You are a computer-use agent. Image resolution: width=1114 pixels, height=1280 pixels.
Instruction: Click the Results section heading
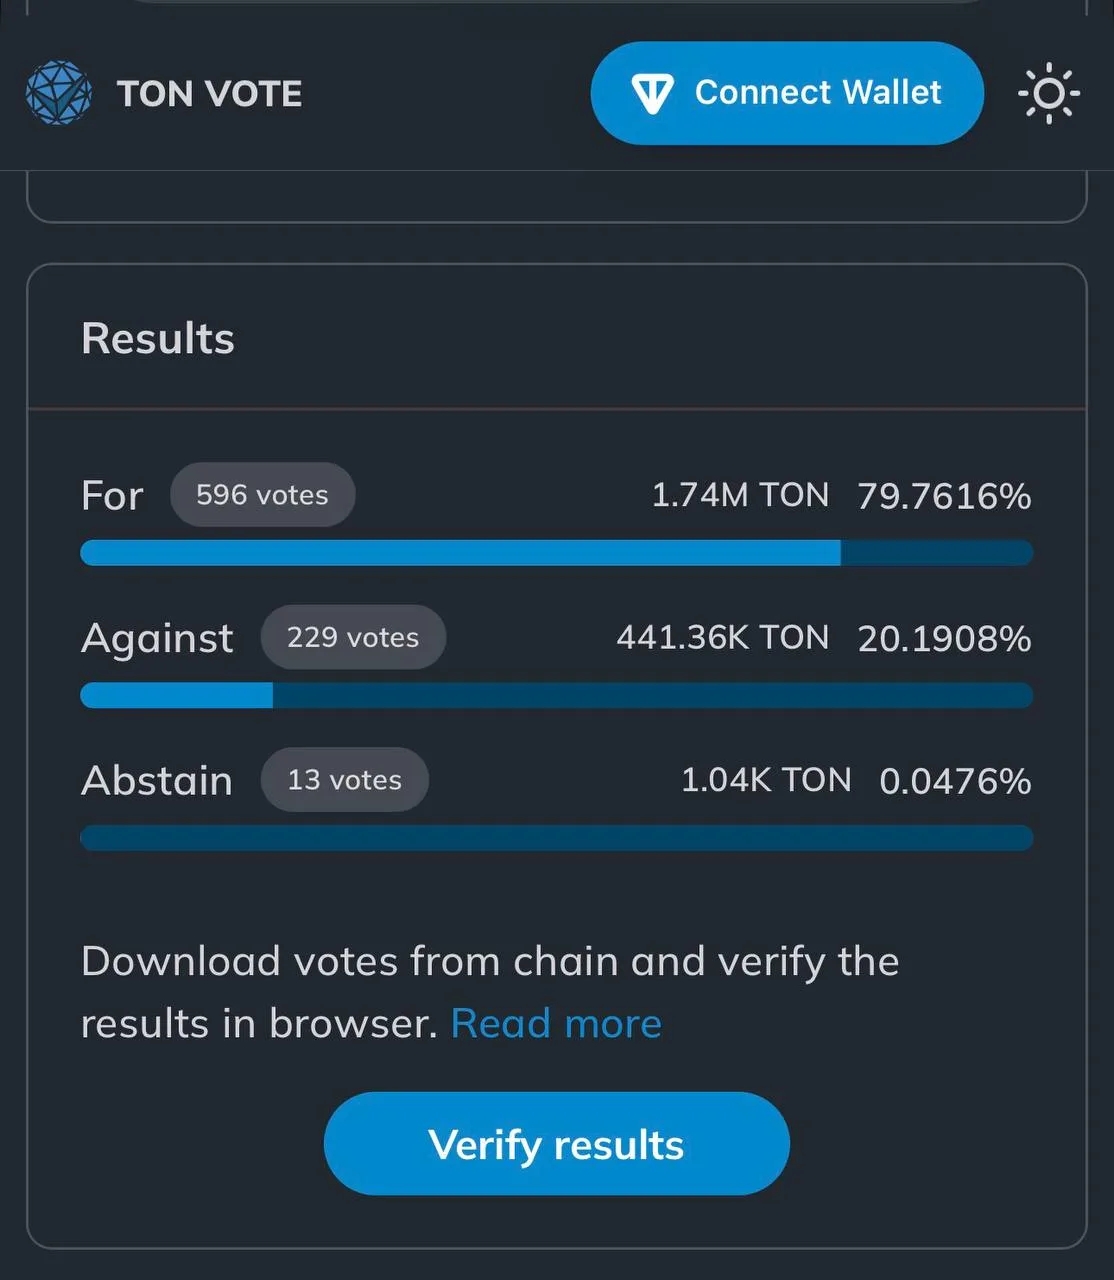[x=158, y=338]
